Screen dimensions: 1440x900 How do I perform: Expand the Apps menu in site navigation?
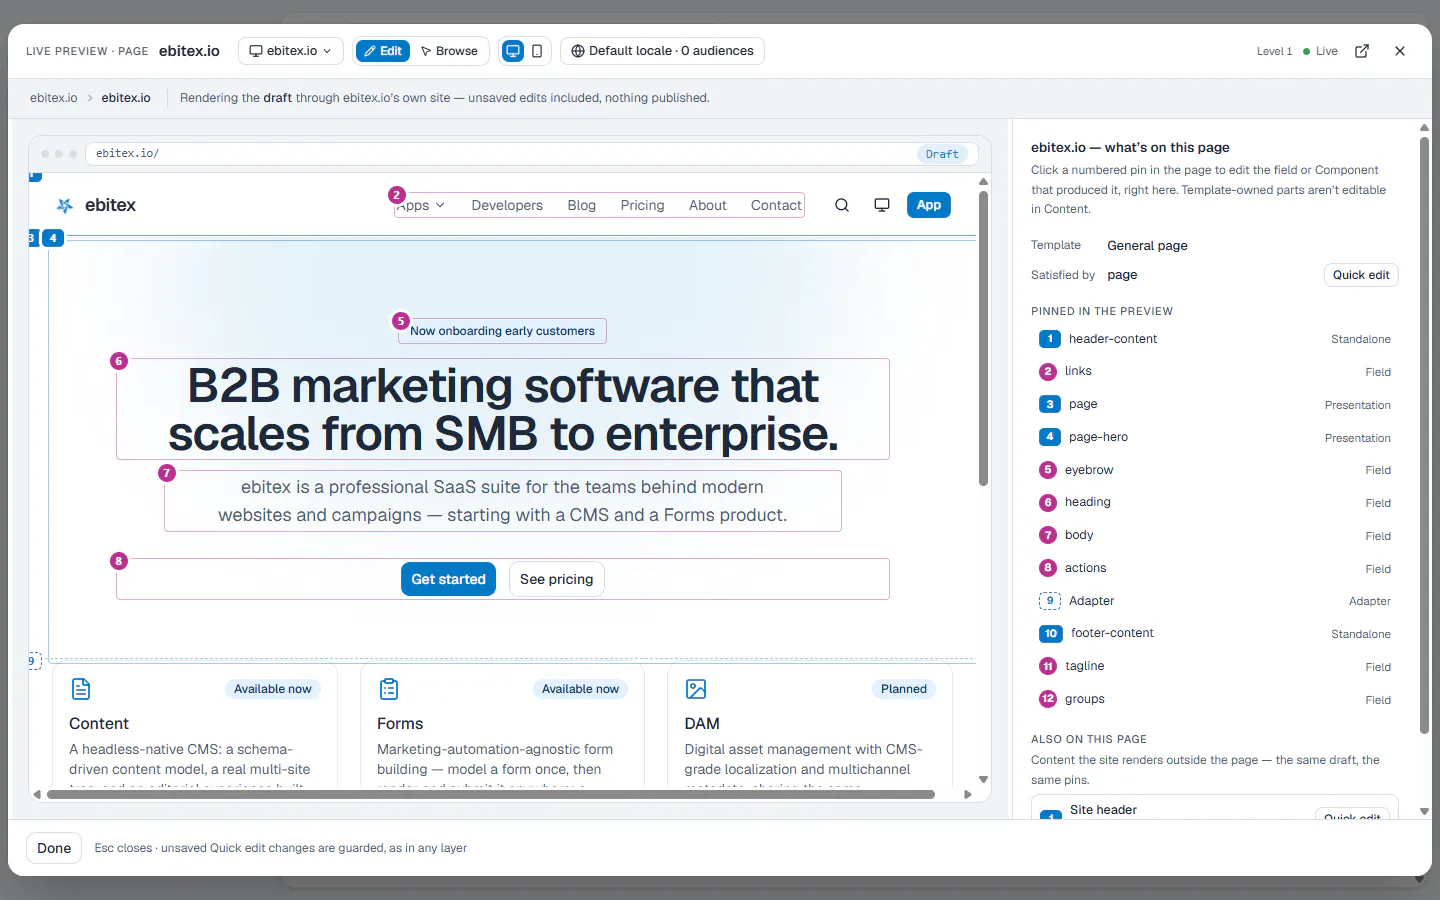(x=422, y=205)
